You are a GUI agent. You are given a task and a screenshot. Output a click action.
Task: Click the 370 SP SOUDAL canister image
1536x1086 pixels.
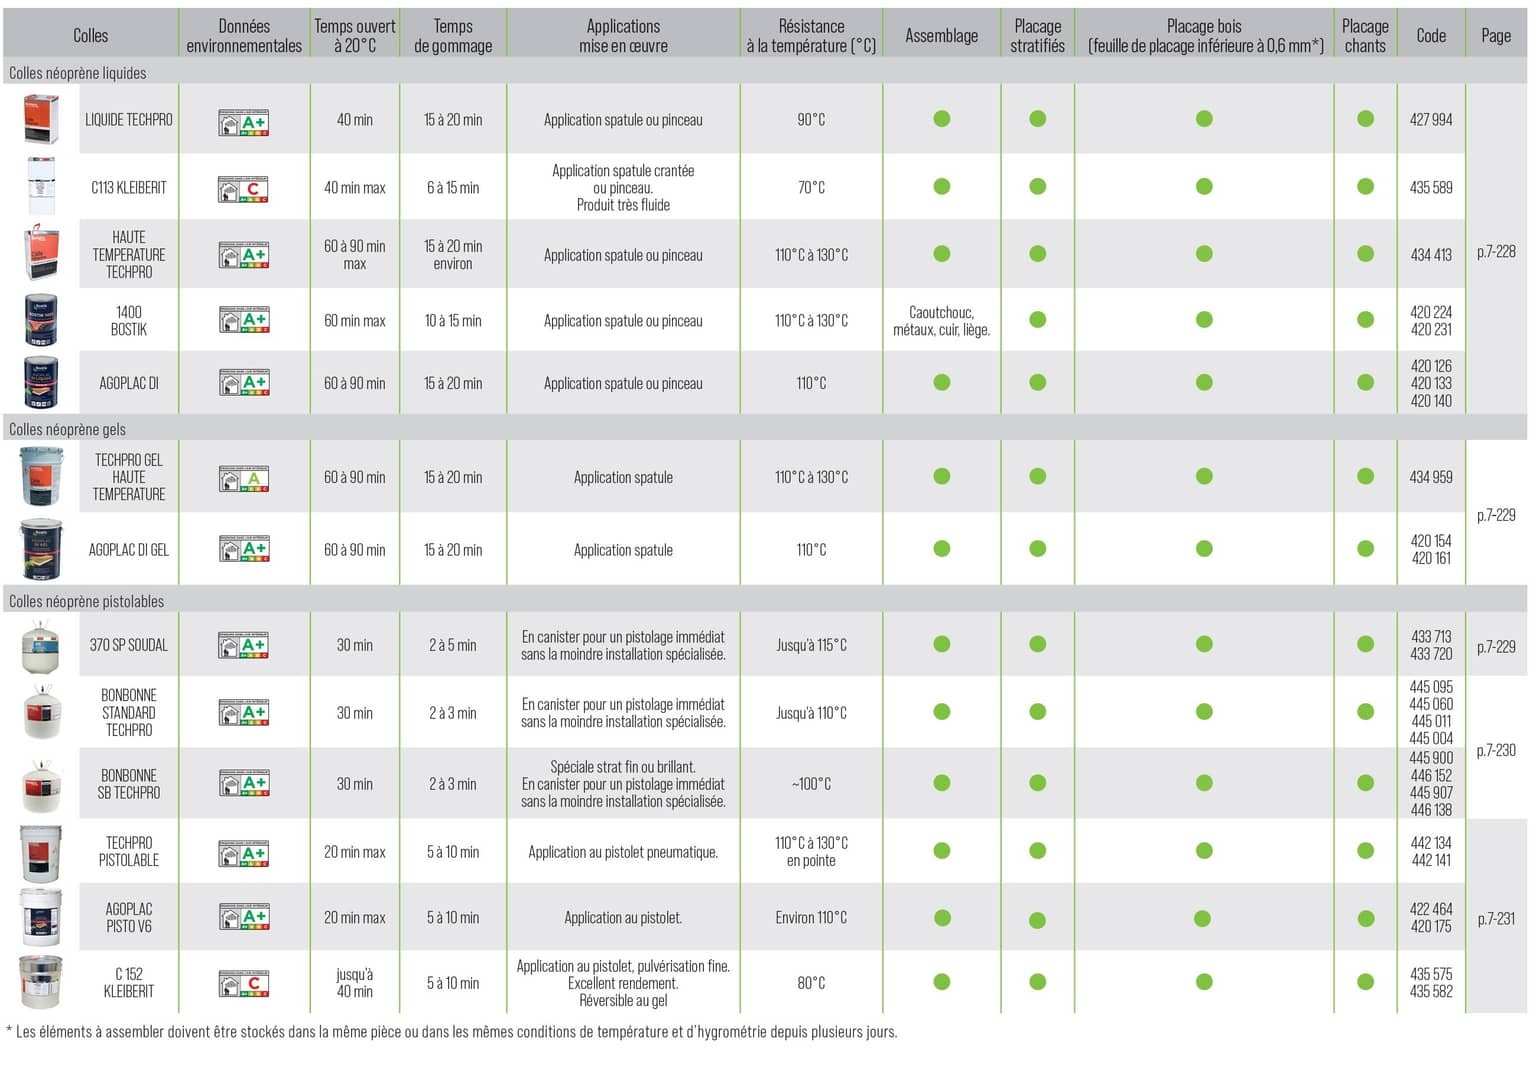pyautogui.click(x=42, y=645)
